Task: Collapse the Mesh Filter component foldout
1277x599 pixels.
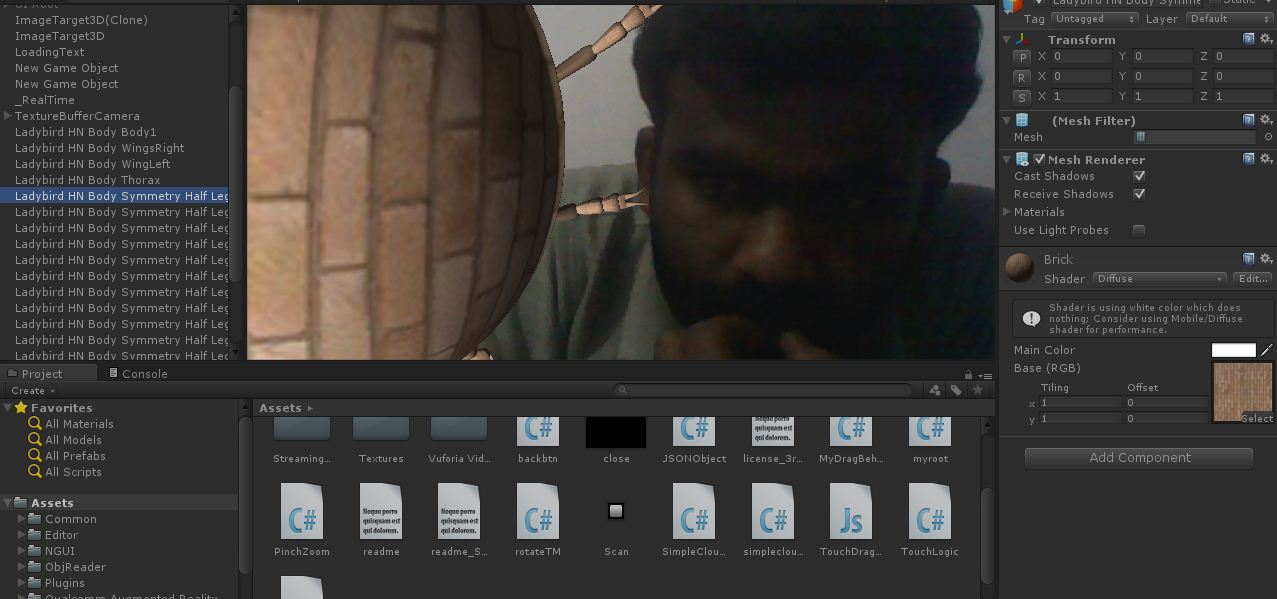Action: pyautogui.click(x=1006, y=120)
